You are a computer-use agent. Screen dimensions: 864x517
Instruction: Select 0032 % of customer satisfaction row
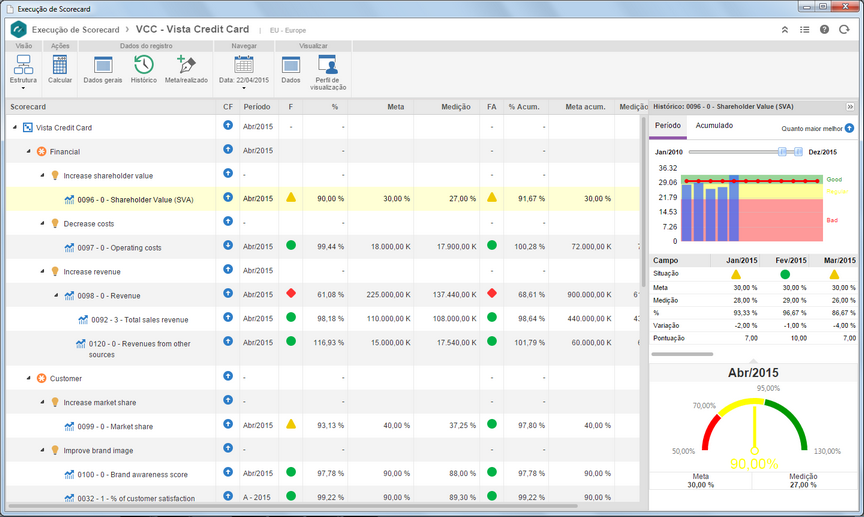tap(322, 494)
